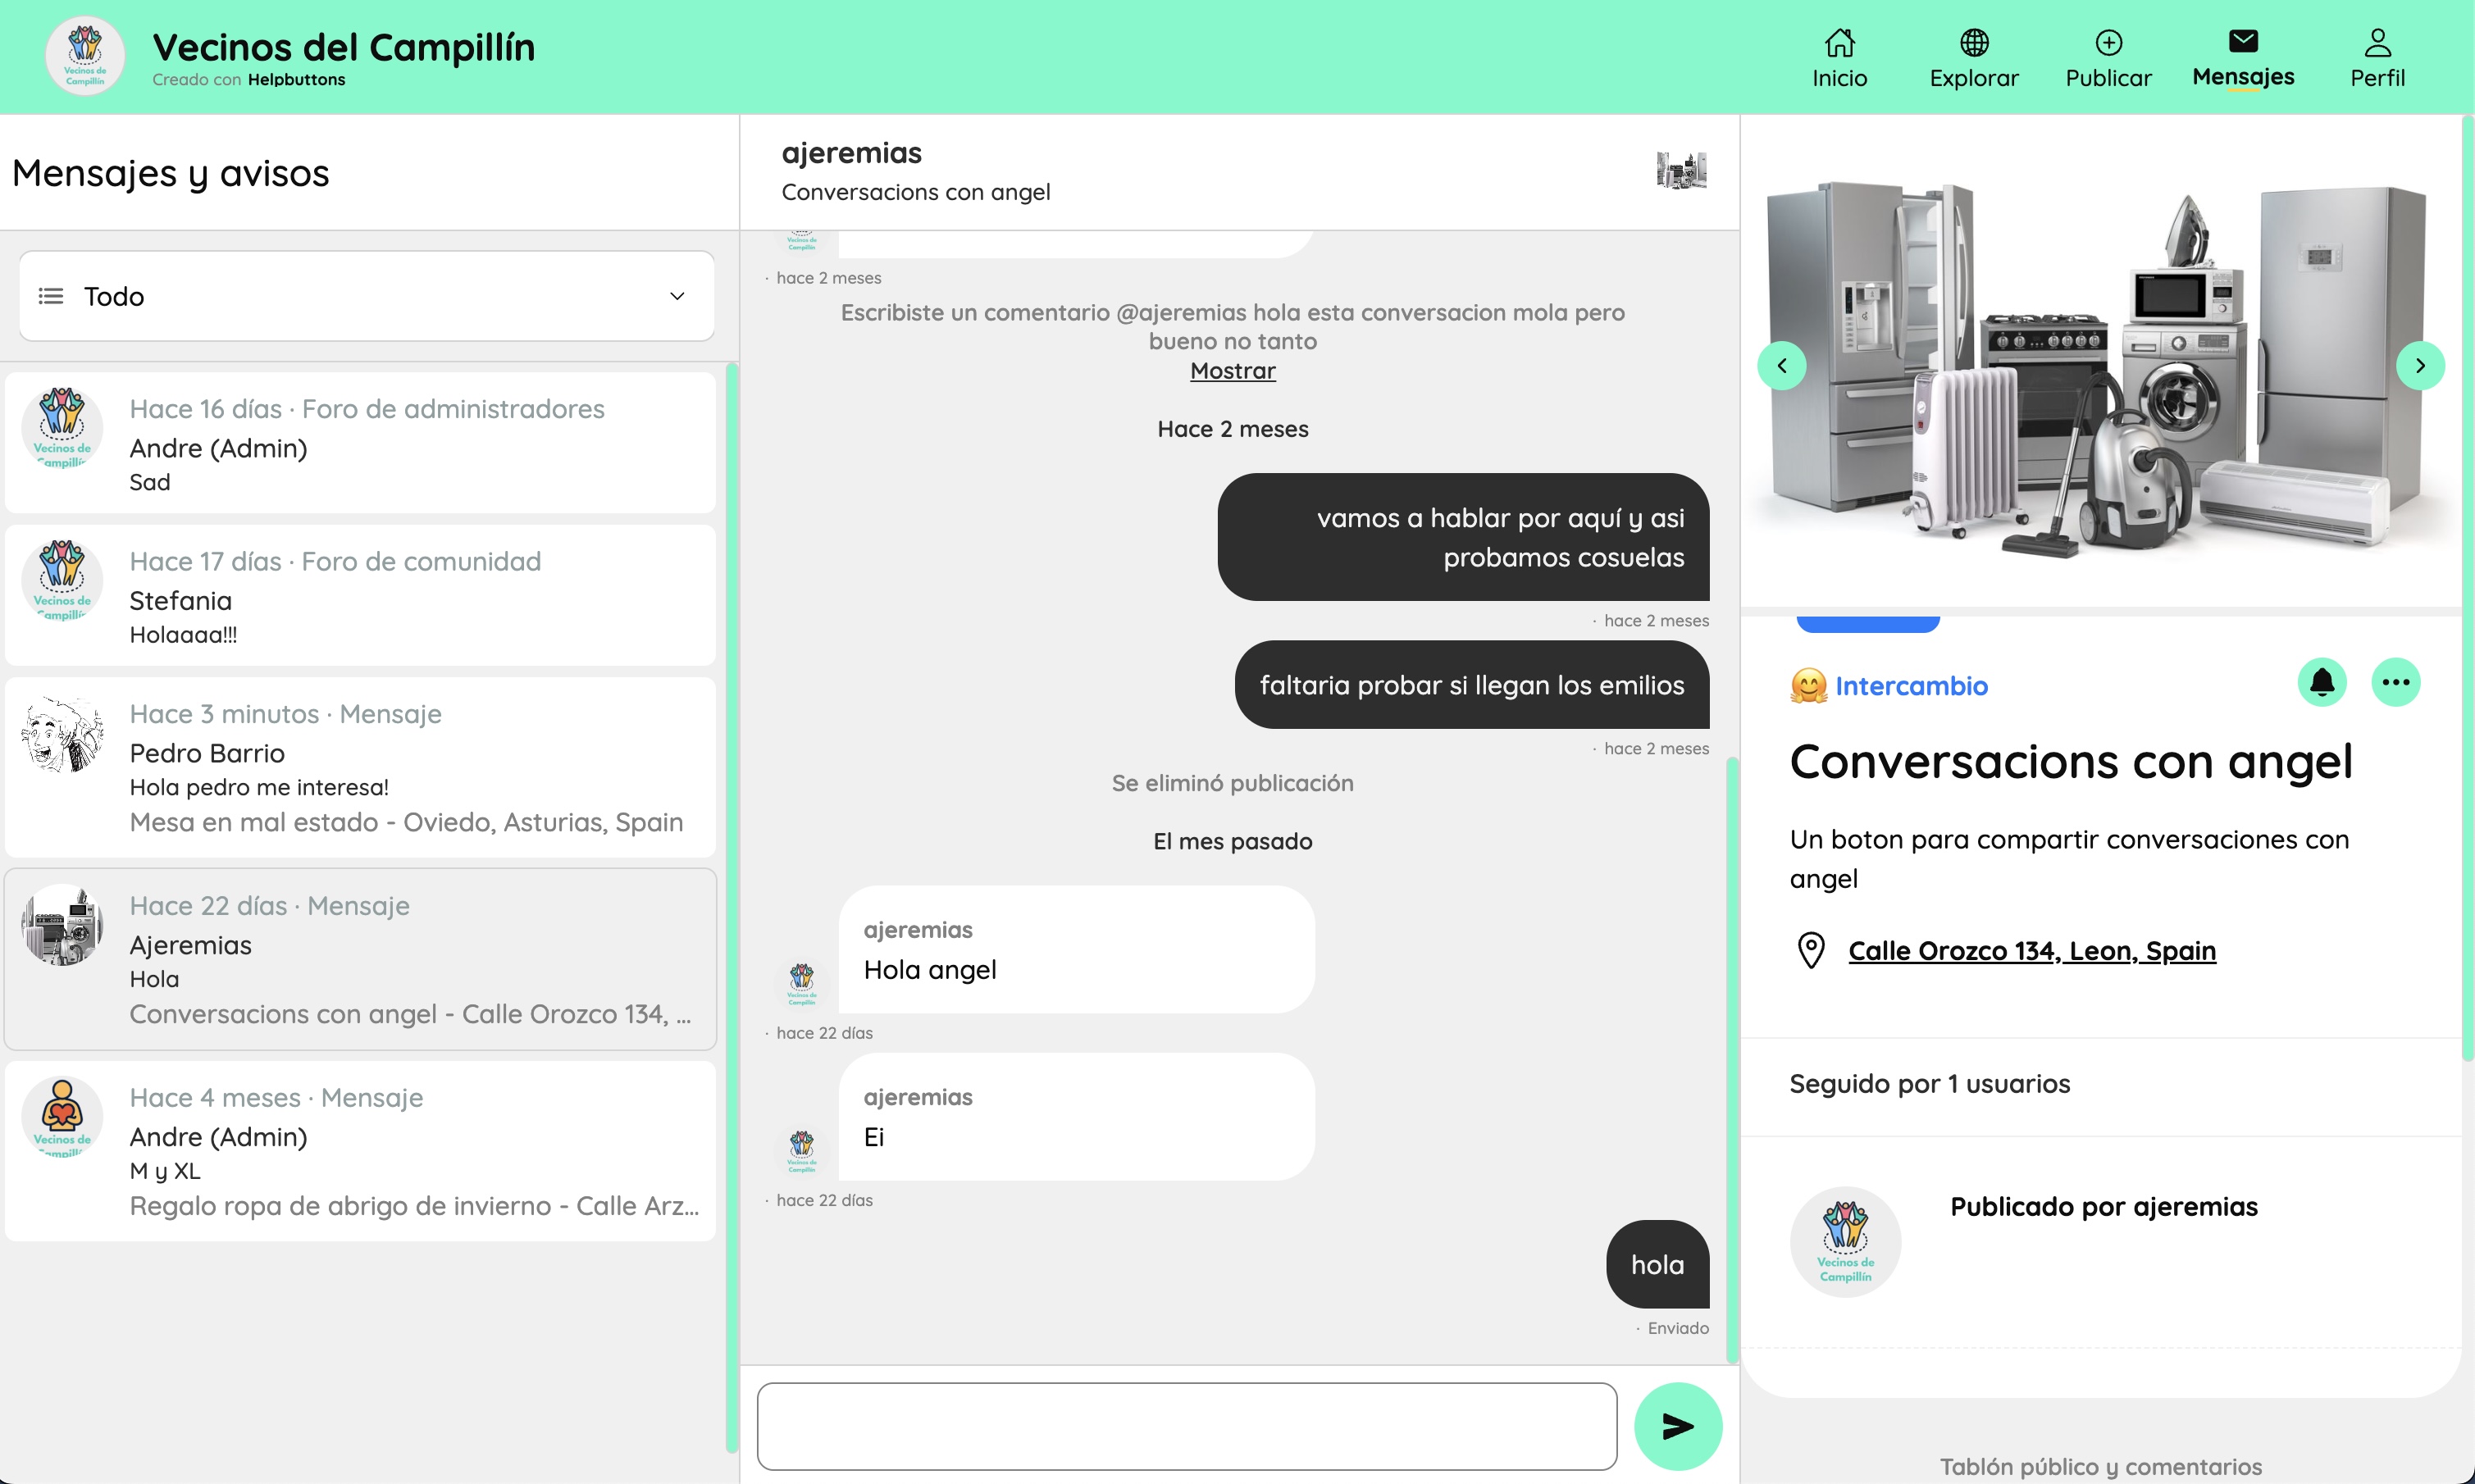Click 'Un boton para compartir conversaciones' description

[x=2069, y=859]
